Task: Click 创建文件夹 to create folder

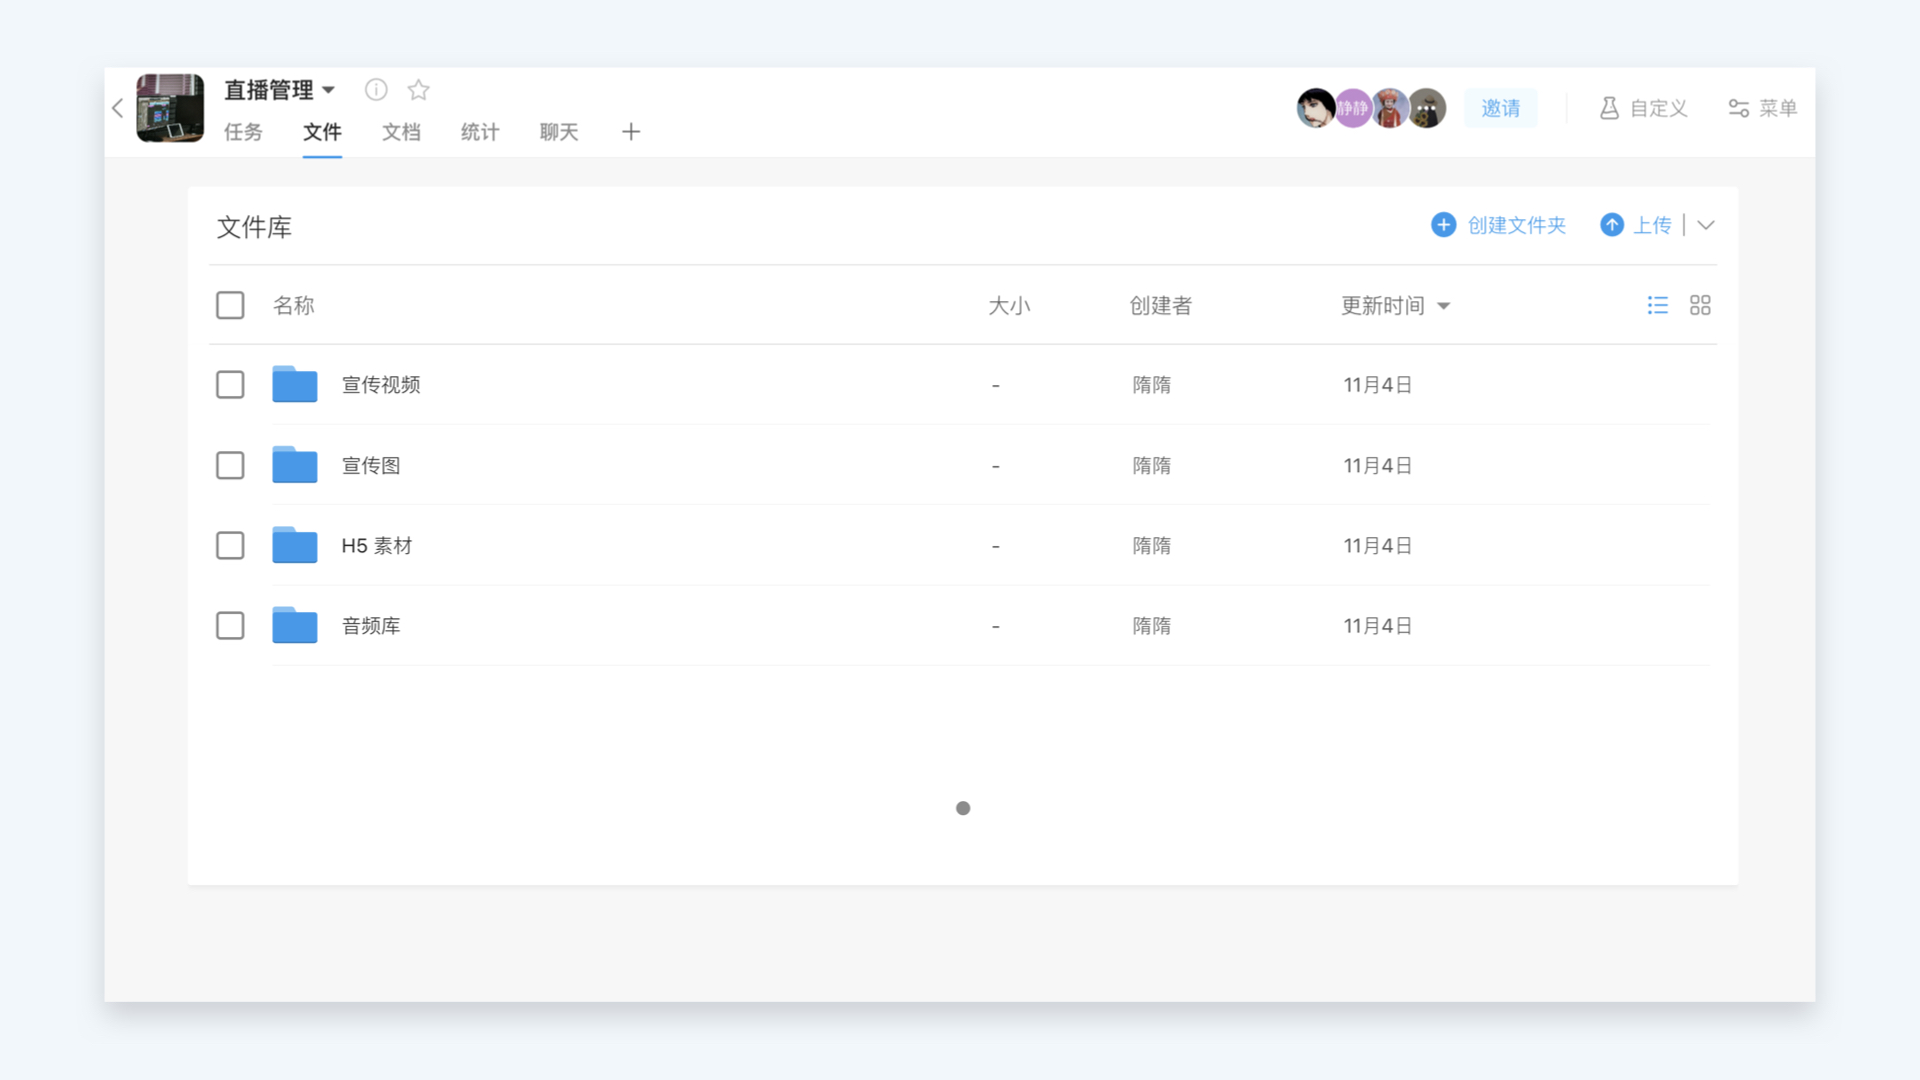Action: [1498, 225]
